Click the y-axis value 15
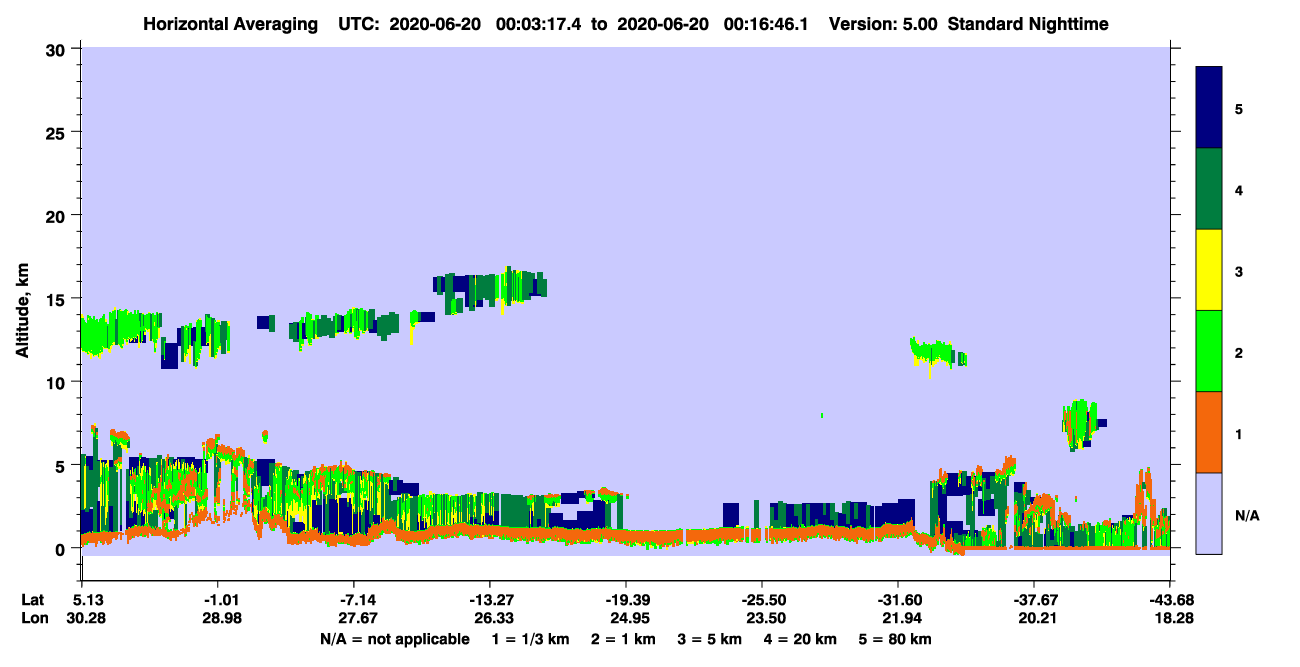This screenshot has width=1300, height=667. click(x=57, y=299)
